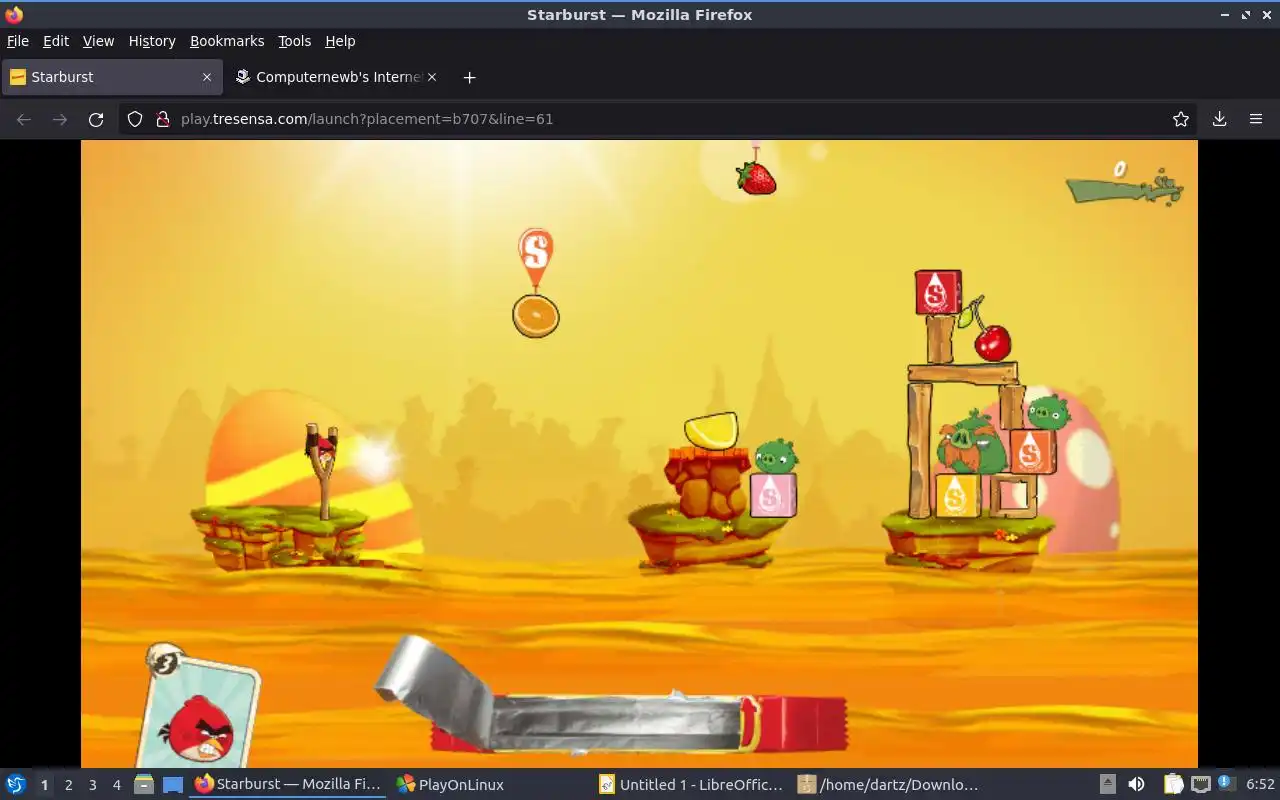Click the orange Starburst candy block
Viewport: 1280px width, 800px height.
click(1032, 451)
